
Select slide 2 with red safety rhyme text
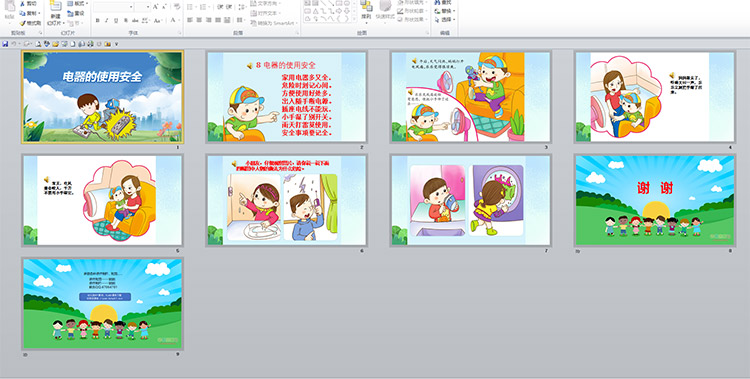pyautogui.click(x=287, y=97)
